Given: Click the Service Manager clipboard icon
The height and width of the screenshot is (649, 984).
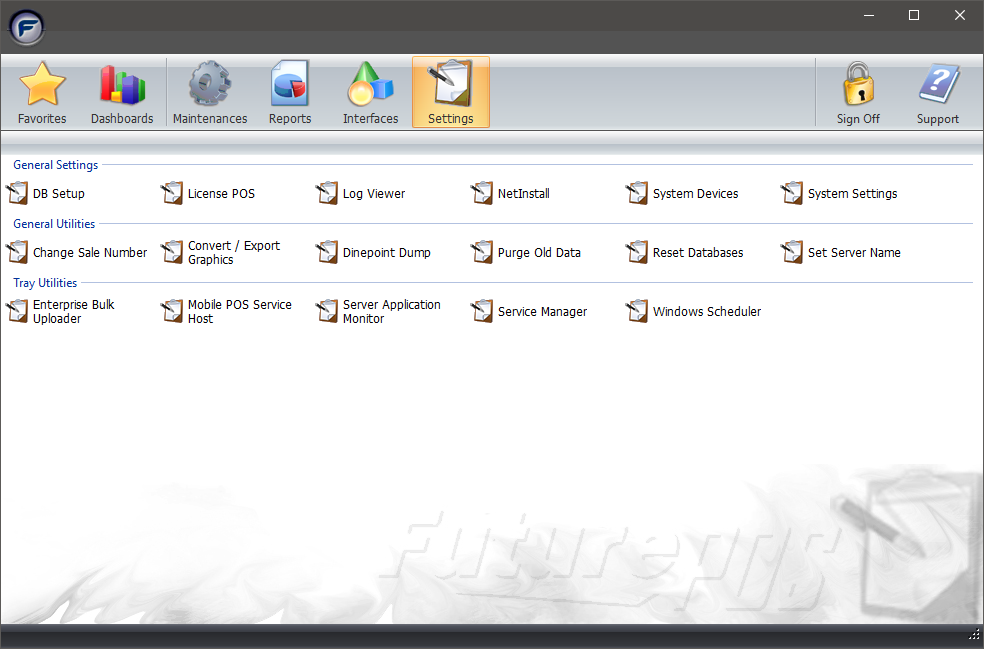Looking at the screenshot, I should coord(482,311).
